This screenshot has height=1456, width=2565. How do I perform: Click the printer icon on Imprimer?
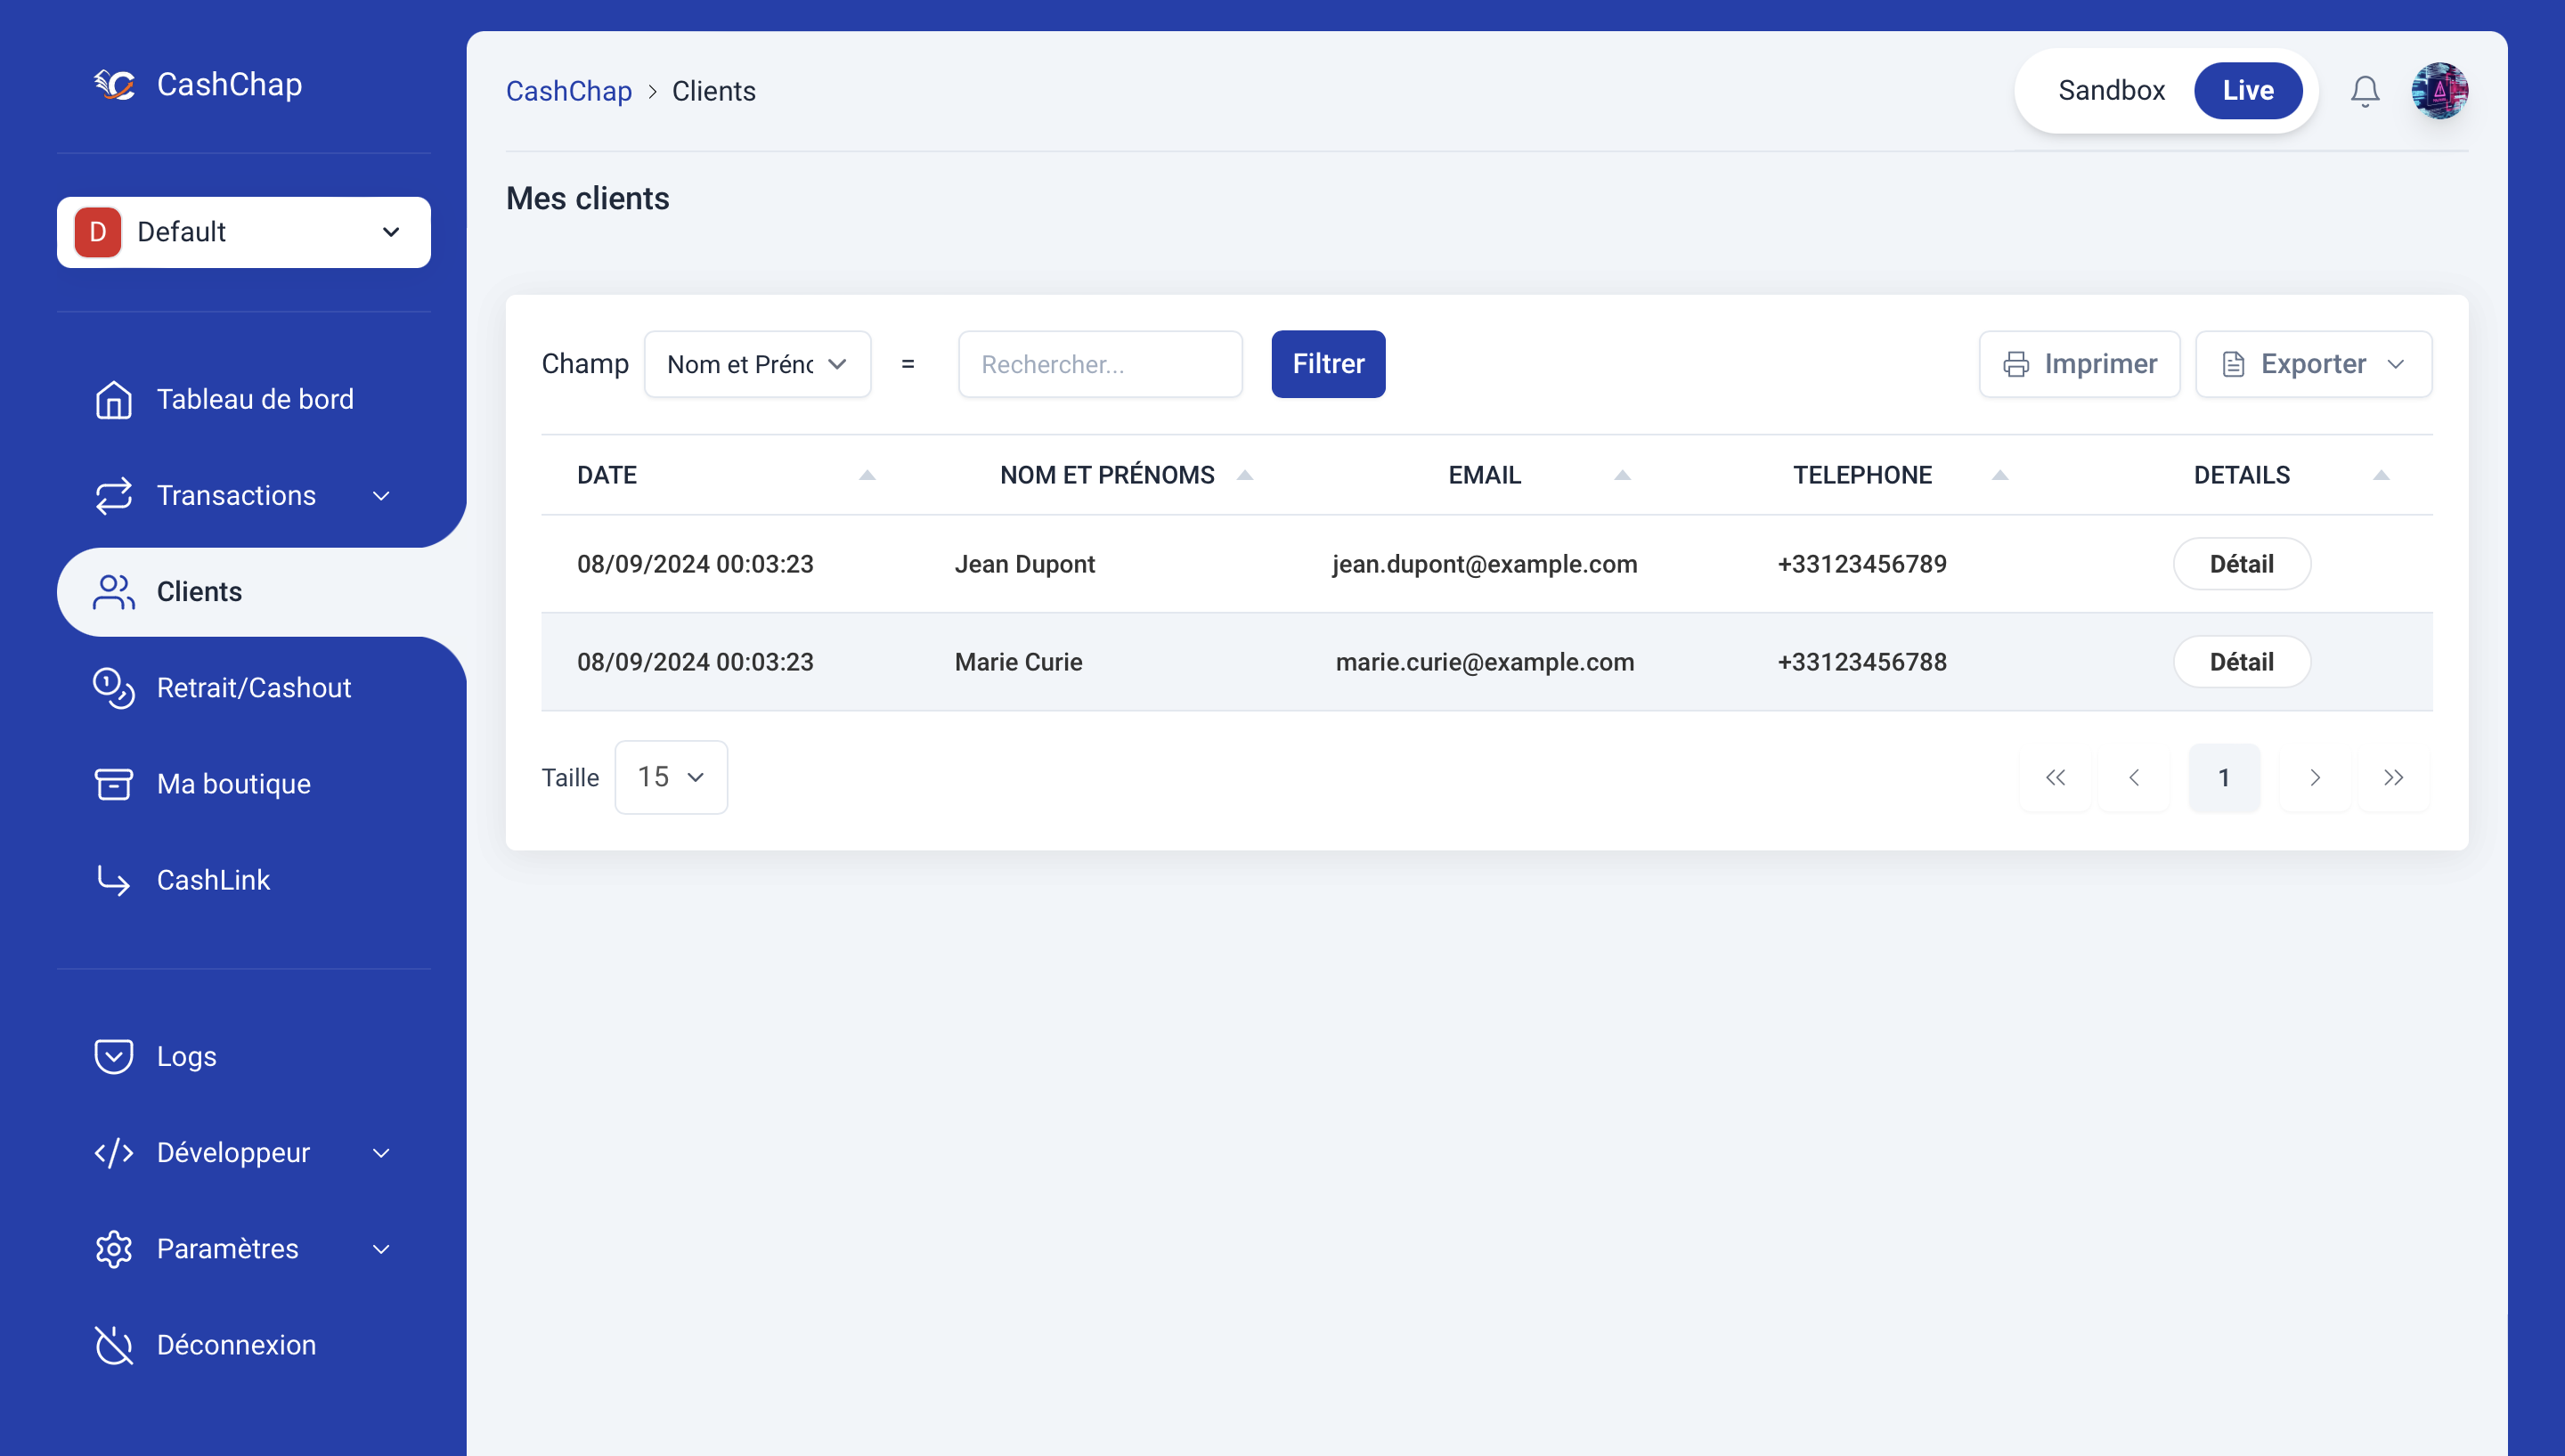pyautogui.click(x=2016, y=364)
